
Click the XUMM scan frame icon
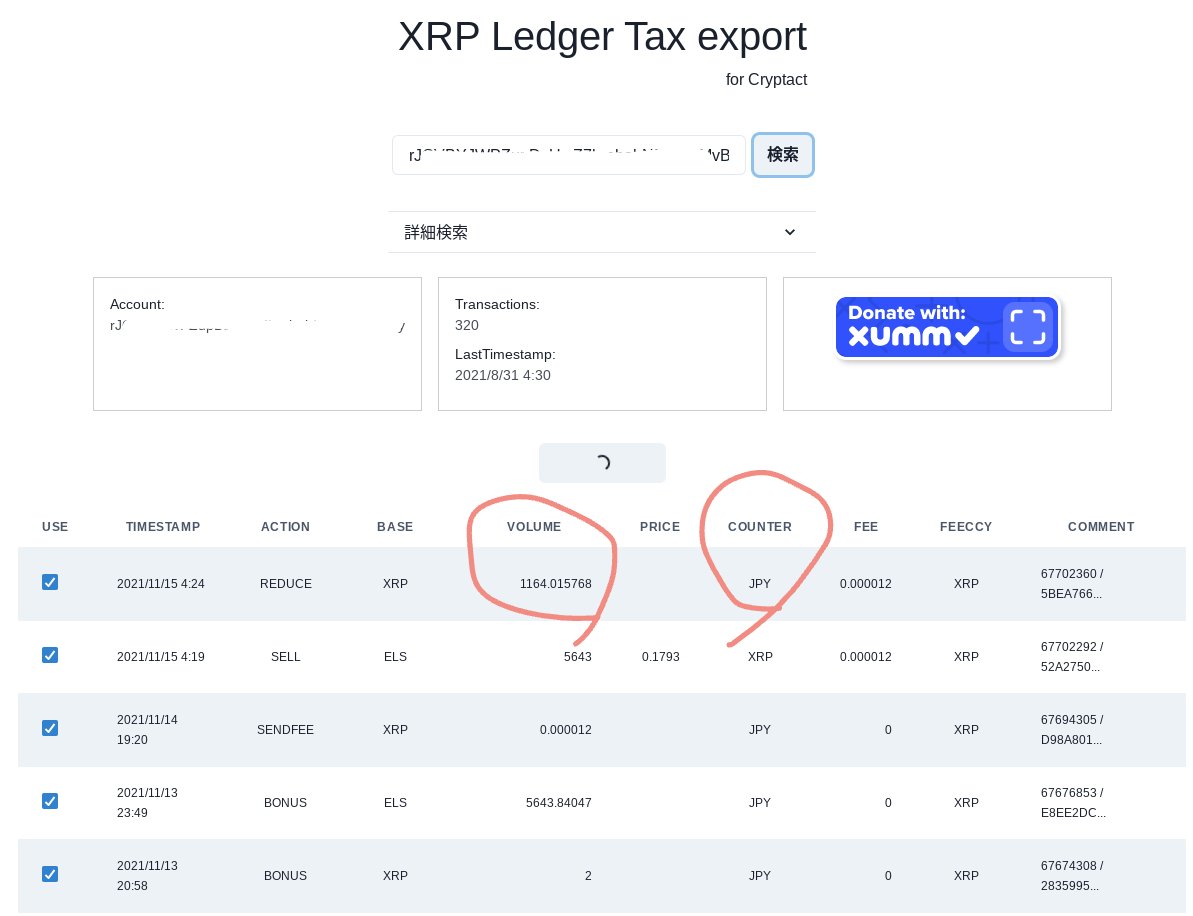[x=1028, y=327]
